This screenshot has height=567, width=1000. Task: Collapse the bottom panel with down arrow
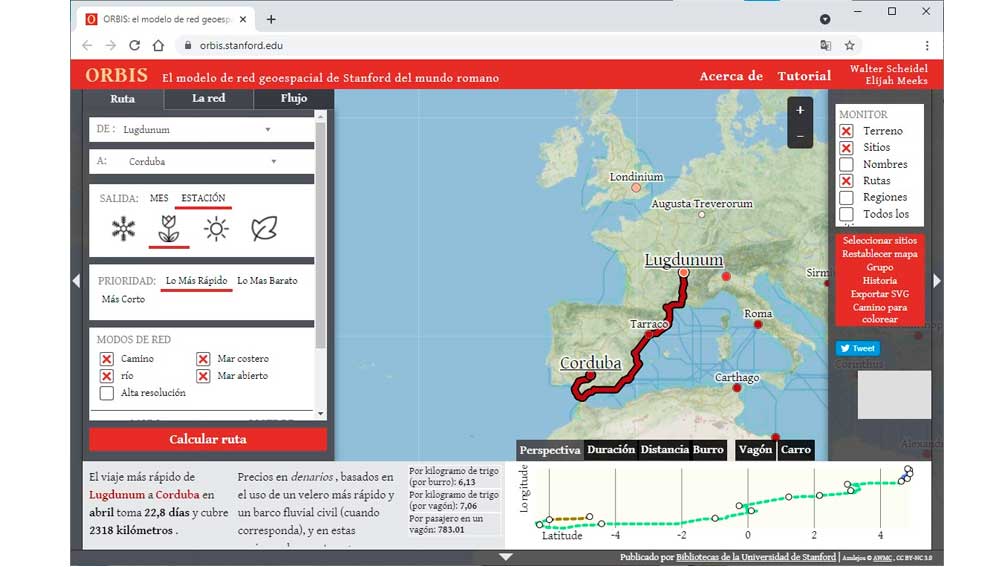[x=506, y=556]
